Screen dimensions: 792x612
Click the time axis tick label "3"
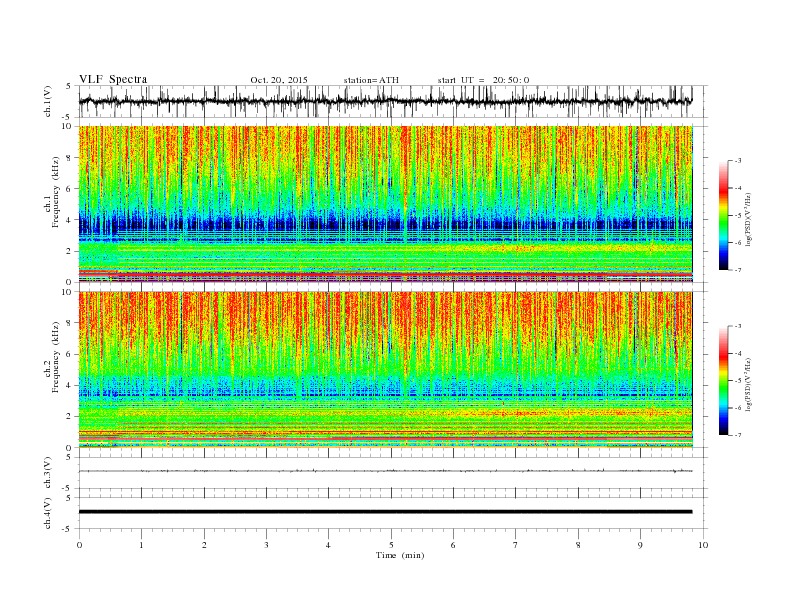[266, 545]
